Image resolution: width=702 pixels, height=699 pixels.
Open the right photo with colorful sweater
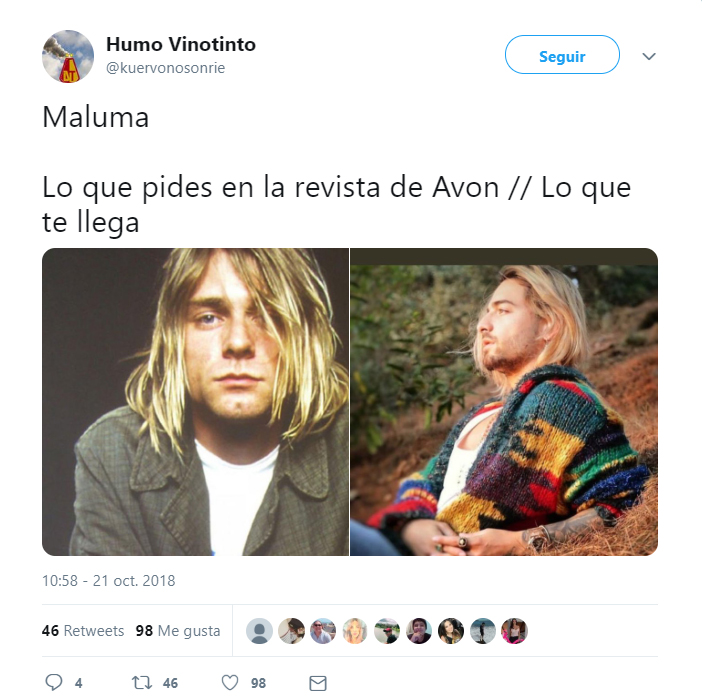tap(504, 402)
